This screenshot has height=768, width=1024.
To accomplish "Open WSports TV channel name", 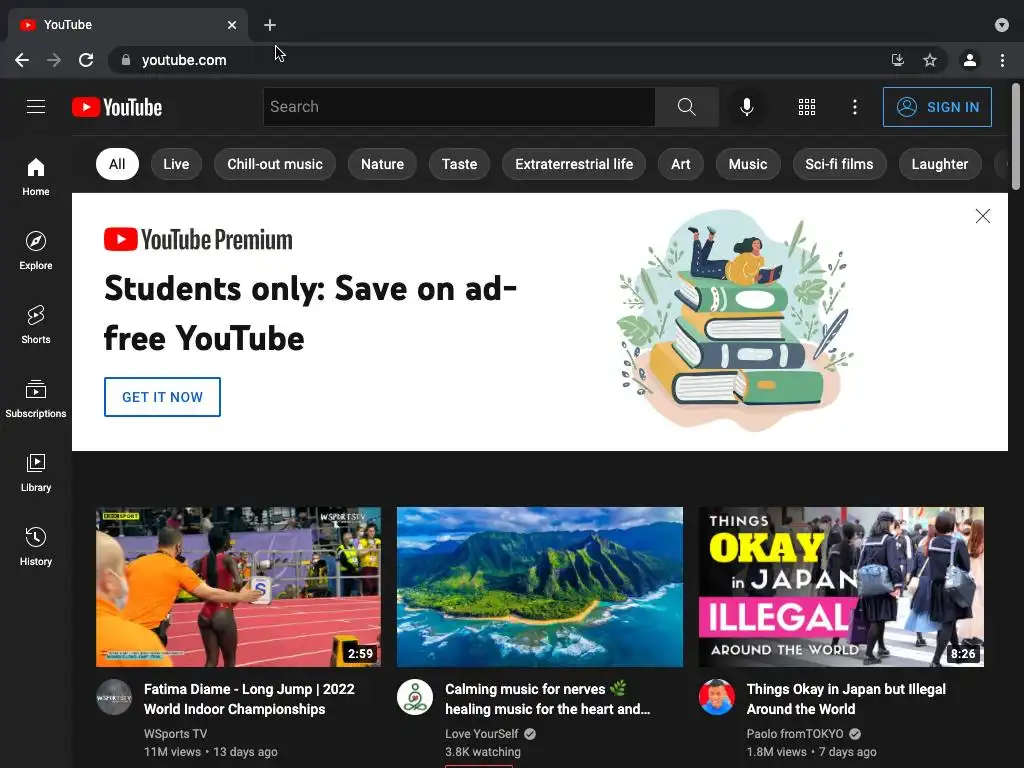I will click(x=176, y=733).
